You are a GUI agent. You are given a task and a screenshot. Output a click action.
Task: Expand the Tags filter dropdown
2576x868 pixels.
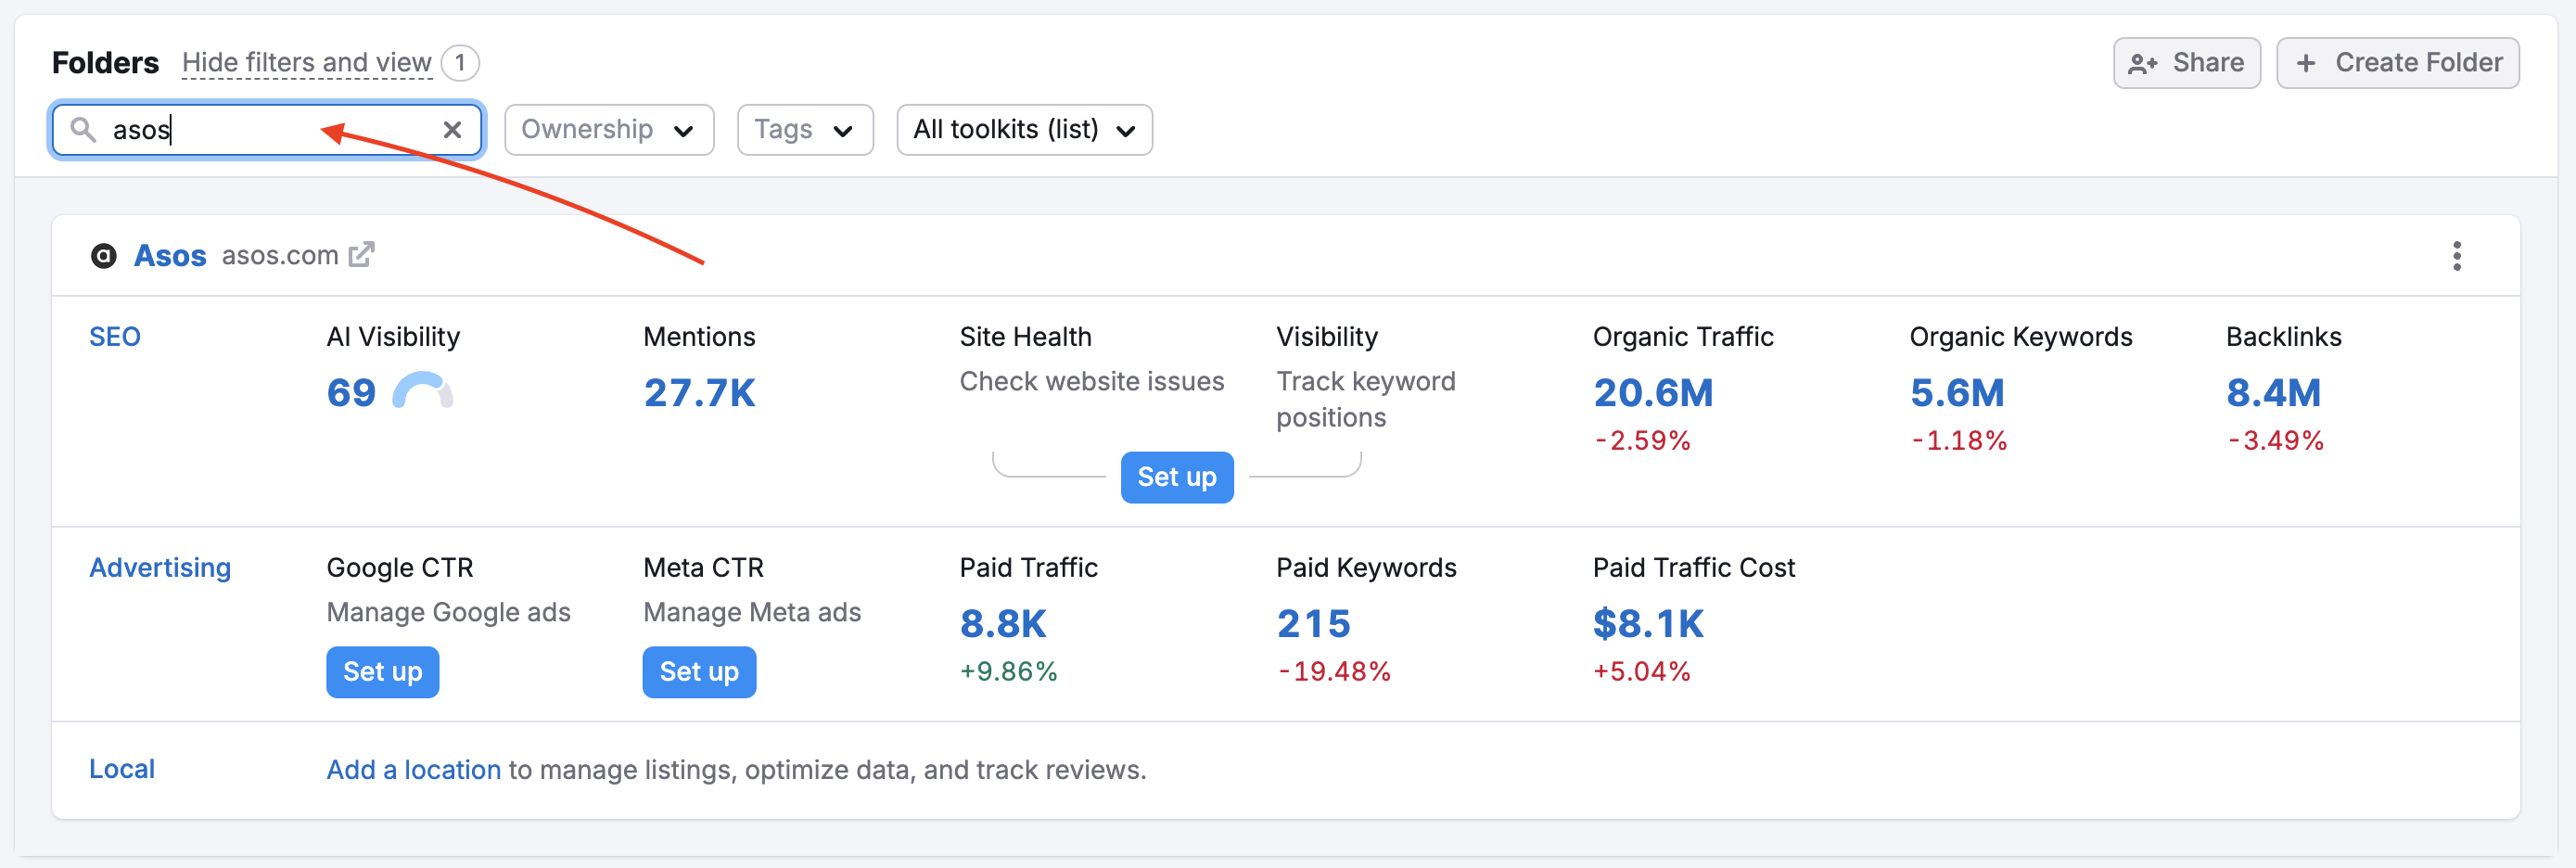[804, 130]
